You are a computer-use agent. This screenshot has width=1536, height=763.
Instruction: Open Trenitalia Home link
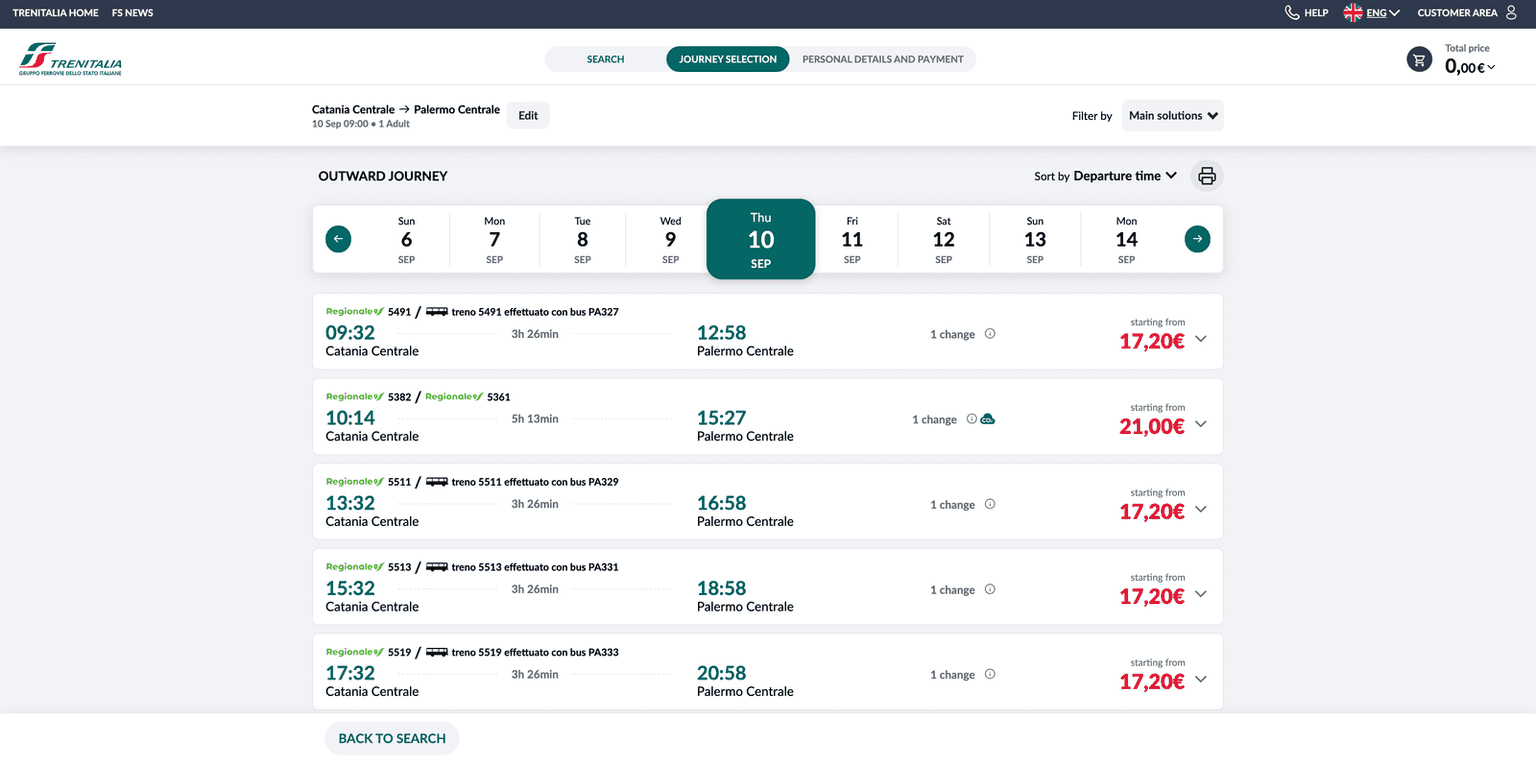click(56, 13)
